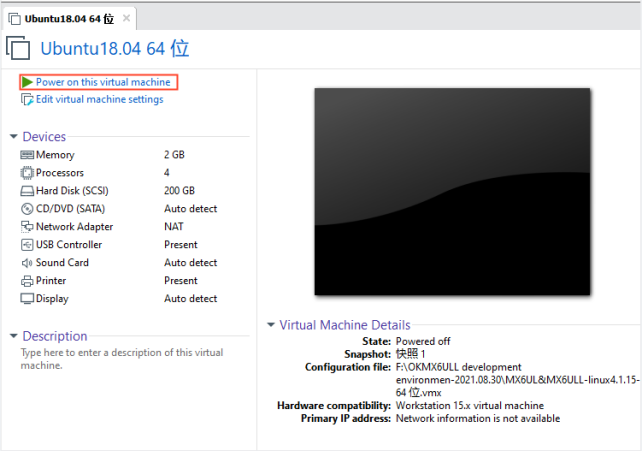Select the Display monitor icon
The width and height of the screenshot is (643, 451).
pyautogui.click(x=28, y=299)
